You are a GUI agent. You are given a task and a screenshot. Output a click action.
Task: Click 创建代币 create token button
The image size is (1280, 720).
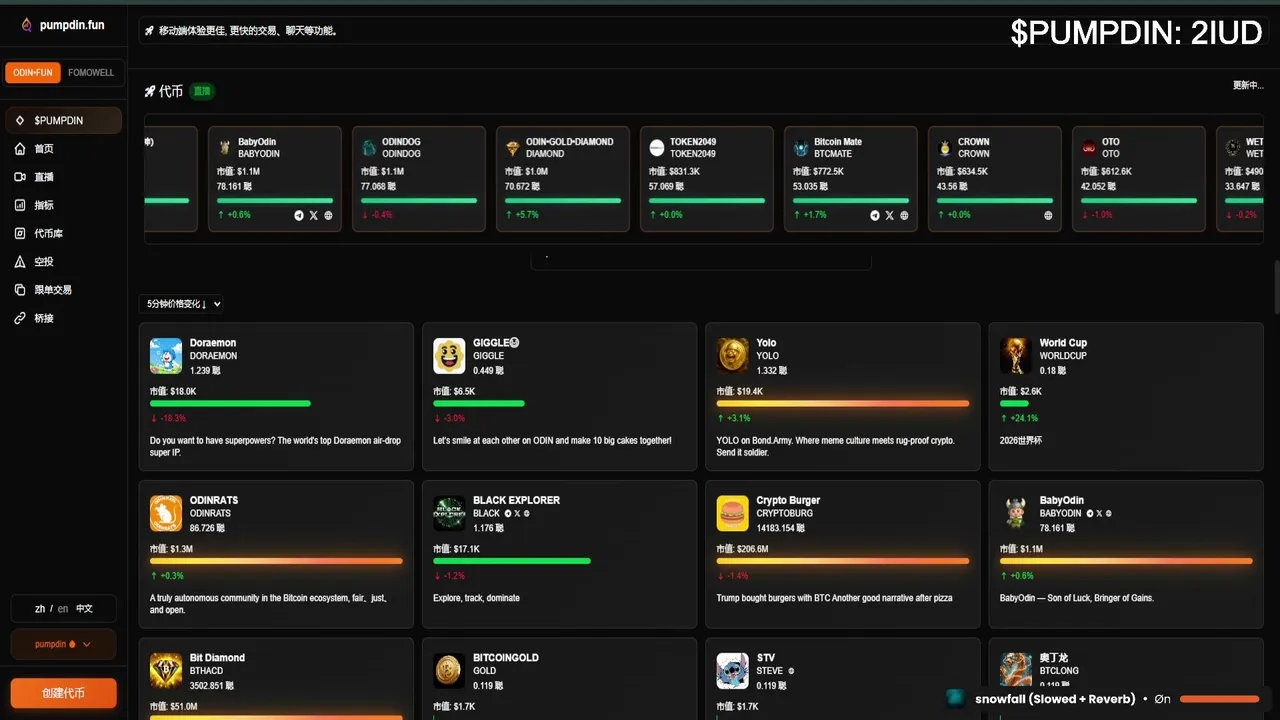point(63,693)
